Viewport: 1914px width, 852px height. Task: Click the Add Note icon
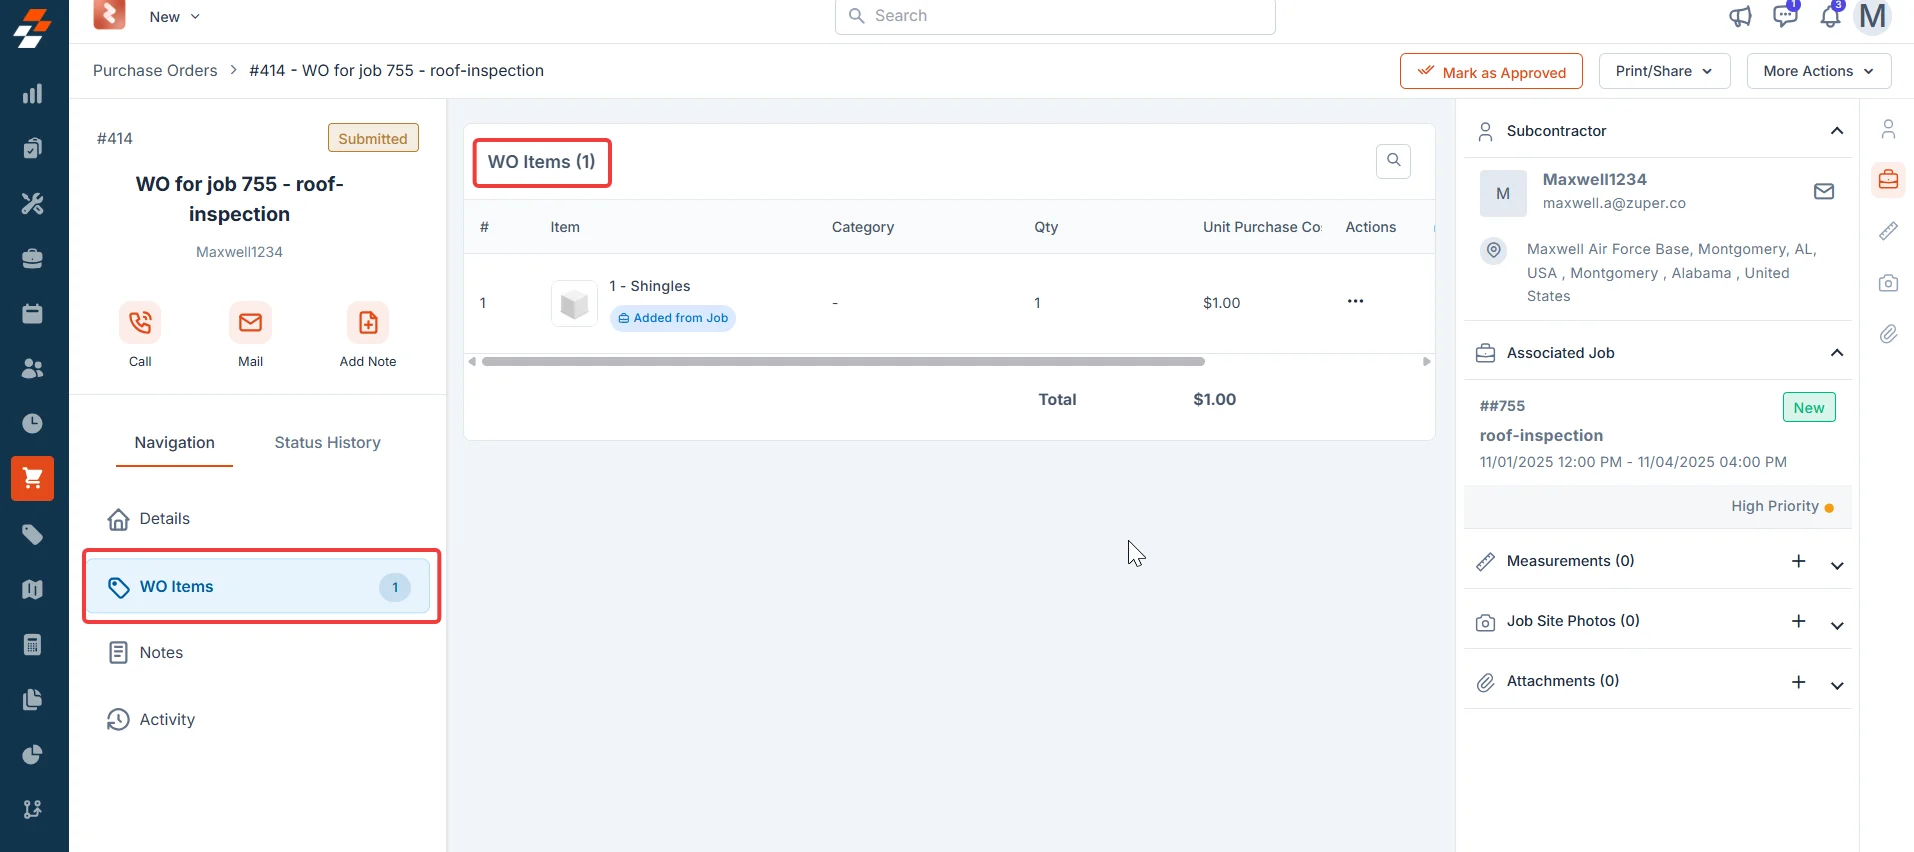[368, 322]
